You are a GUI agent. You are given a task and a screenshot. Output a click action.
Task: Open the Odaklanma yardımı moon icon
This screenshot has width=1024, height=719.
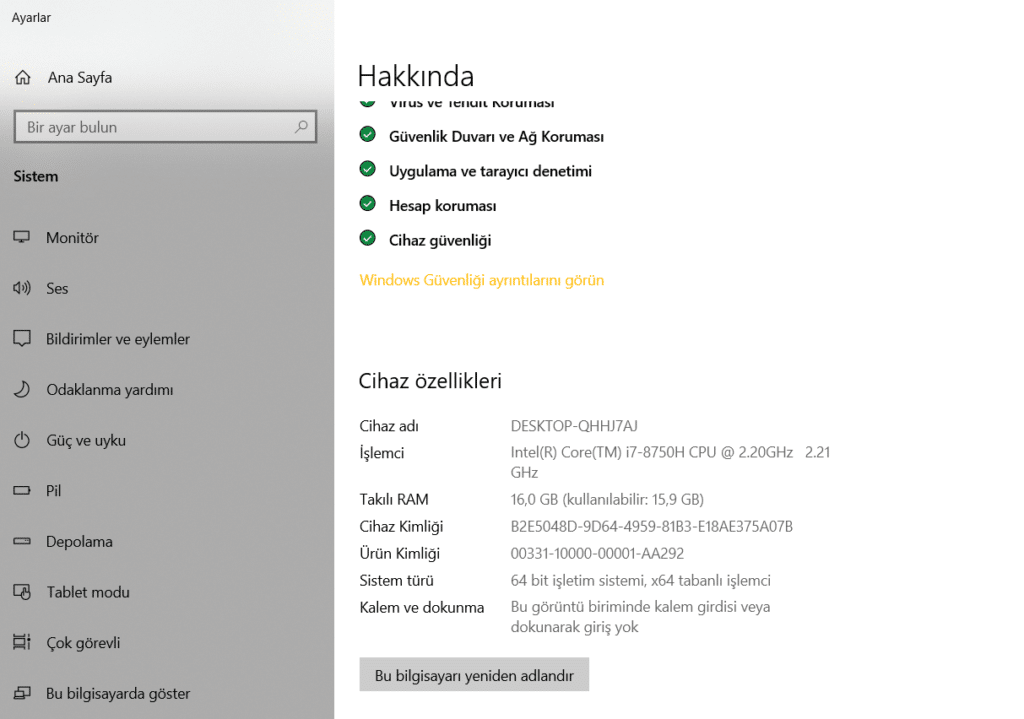point(23,389)
